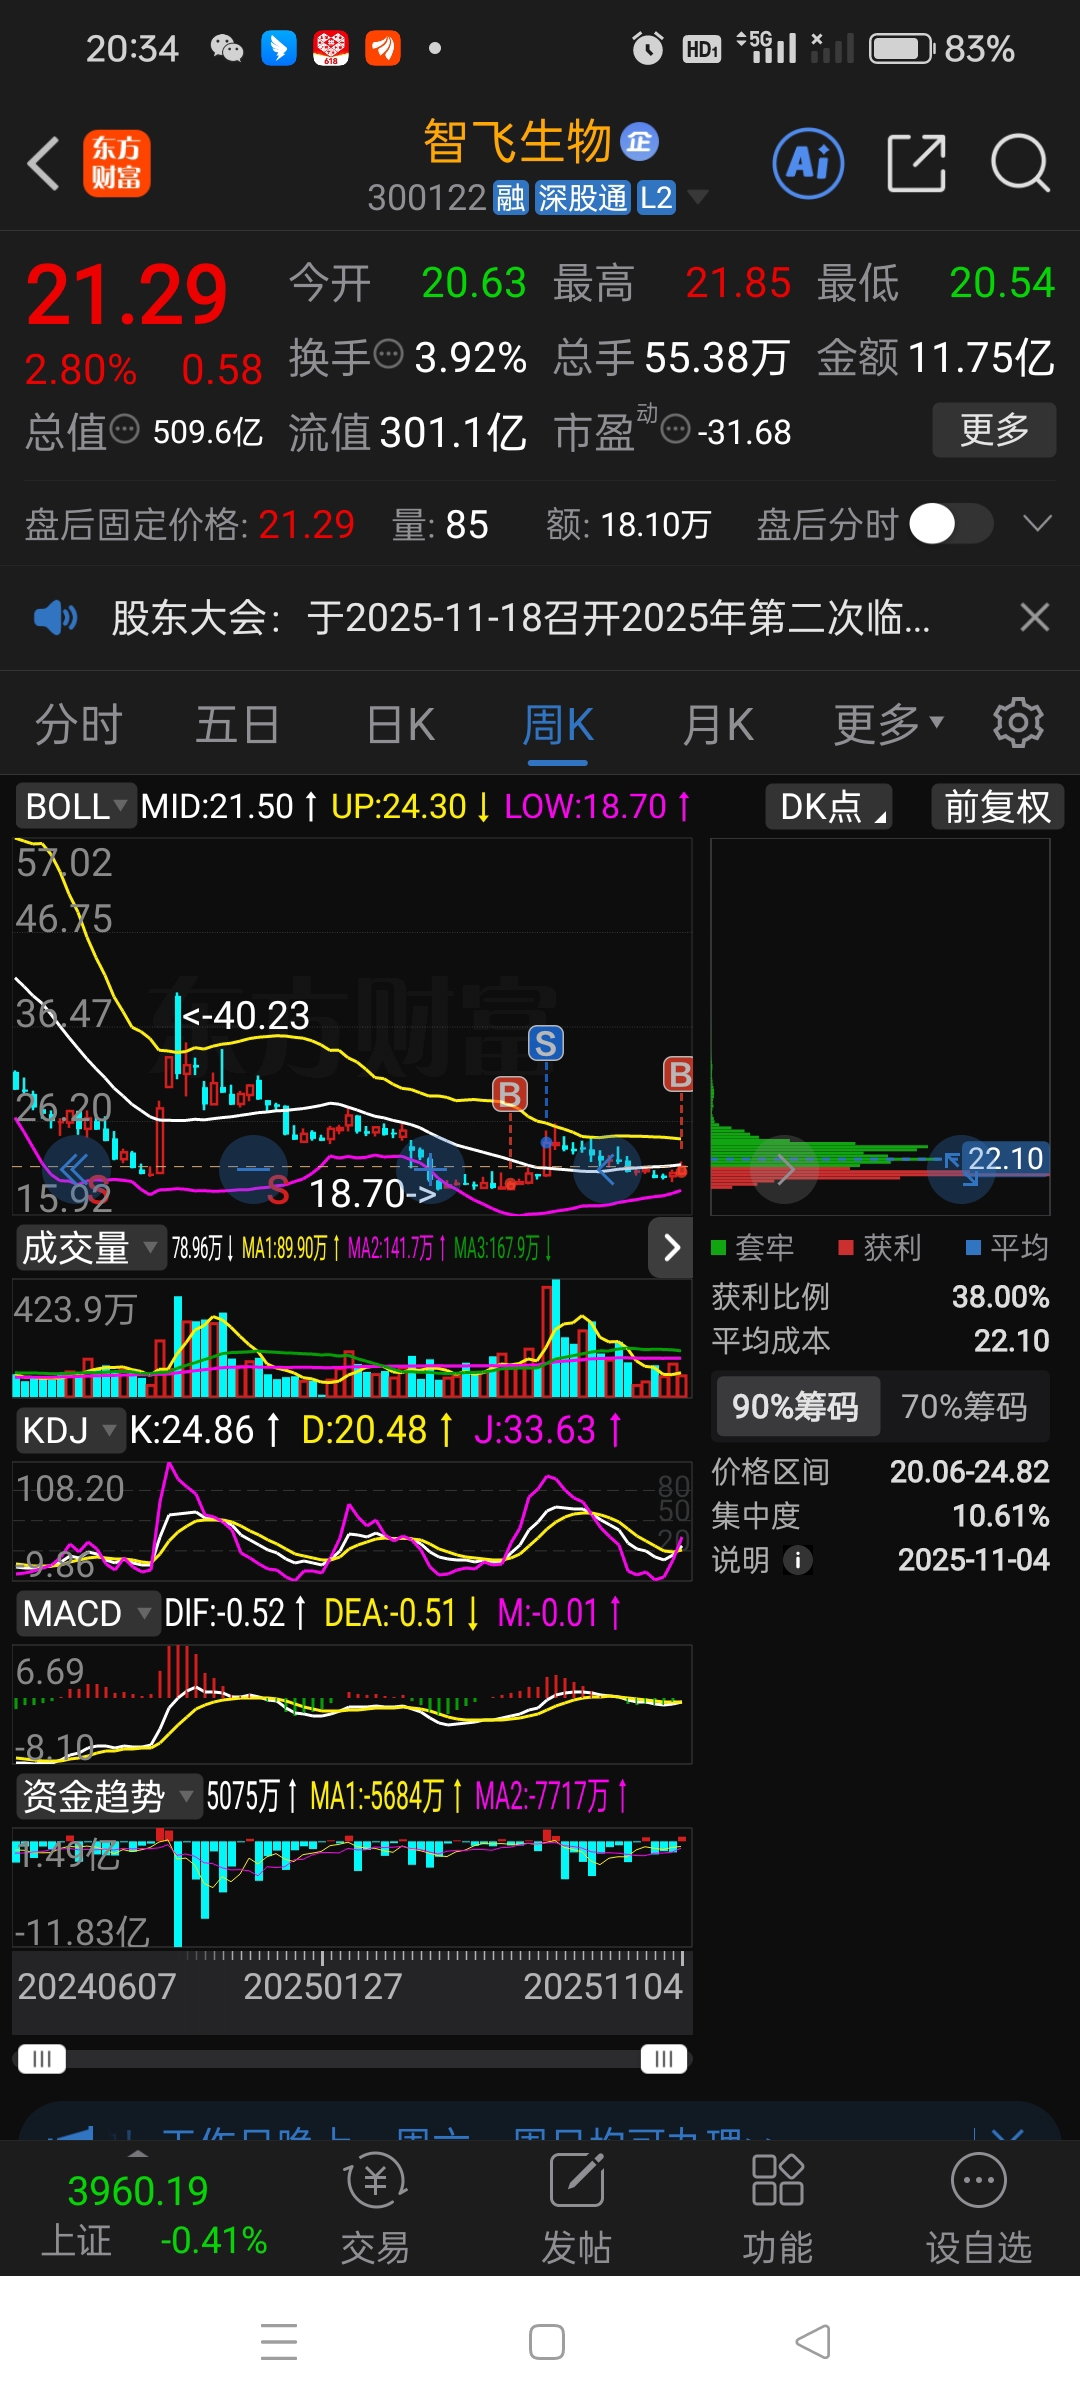The width and height of the screenshot is (1080, 2408).
Task: Open the BOLL indicator dropdown
Action: click(75, 806)
